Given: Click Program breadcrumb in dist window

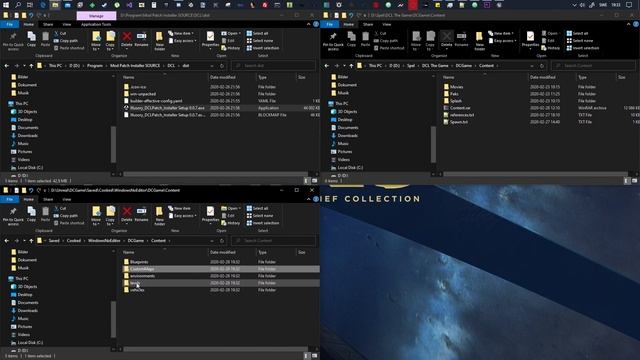Looking at the screenshot, I should pos(95,66).
